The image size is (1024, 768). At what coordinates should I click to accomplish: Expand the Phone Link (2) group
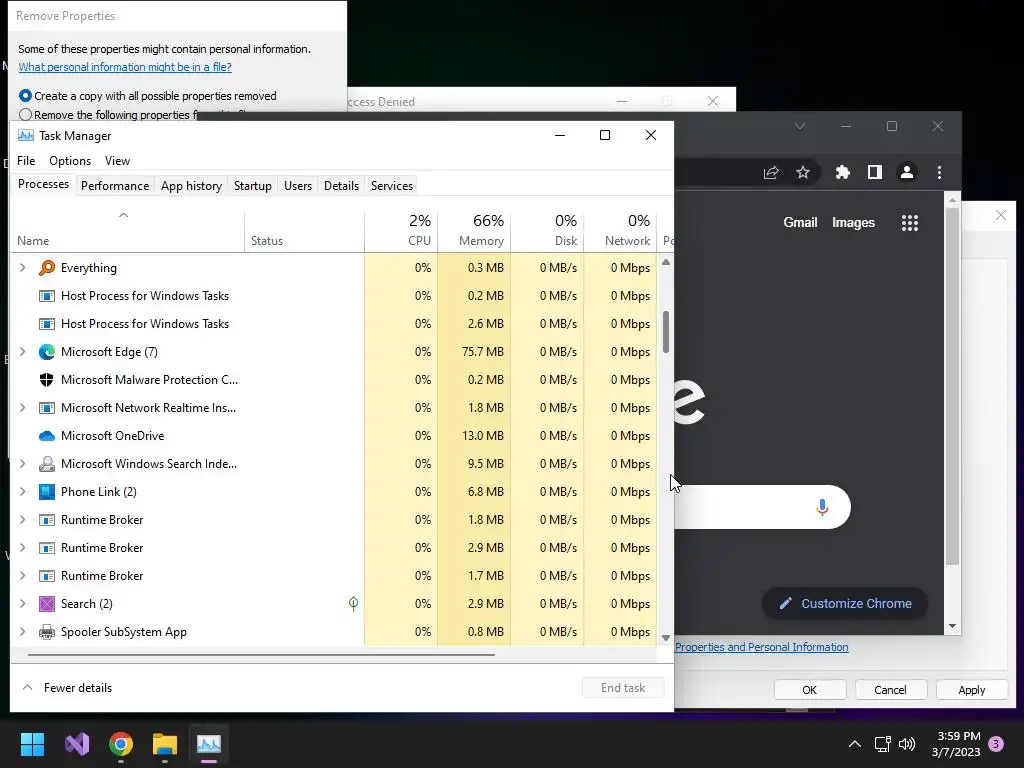(23, 492)
